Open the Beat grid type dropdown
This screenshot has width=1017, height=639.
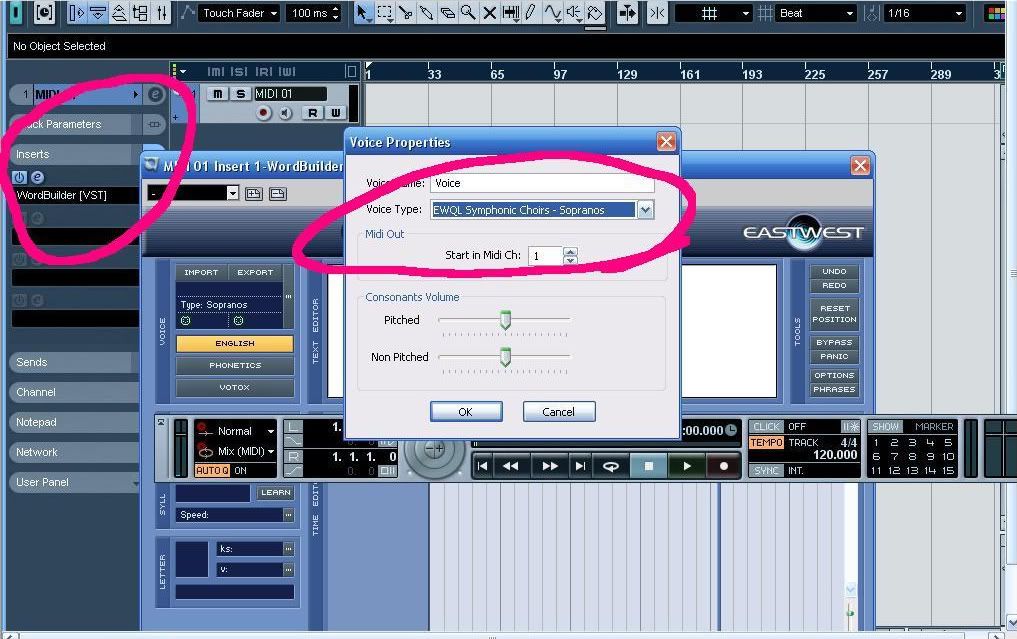pyautogui.click(x=815, y=13)
